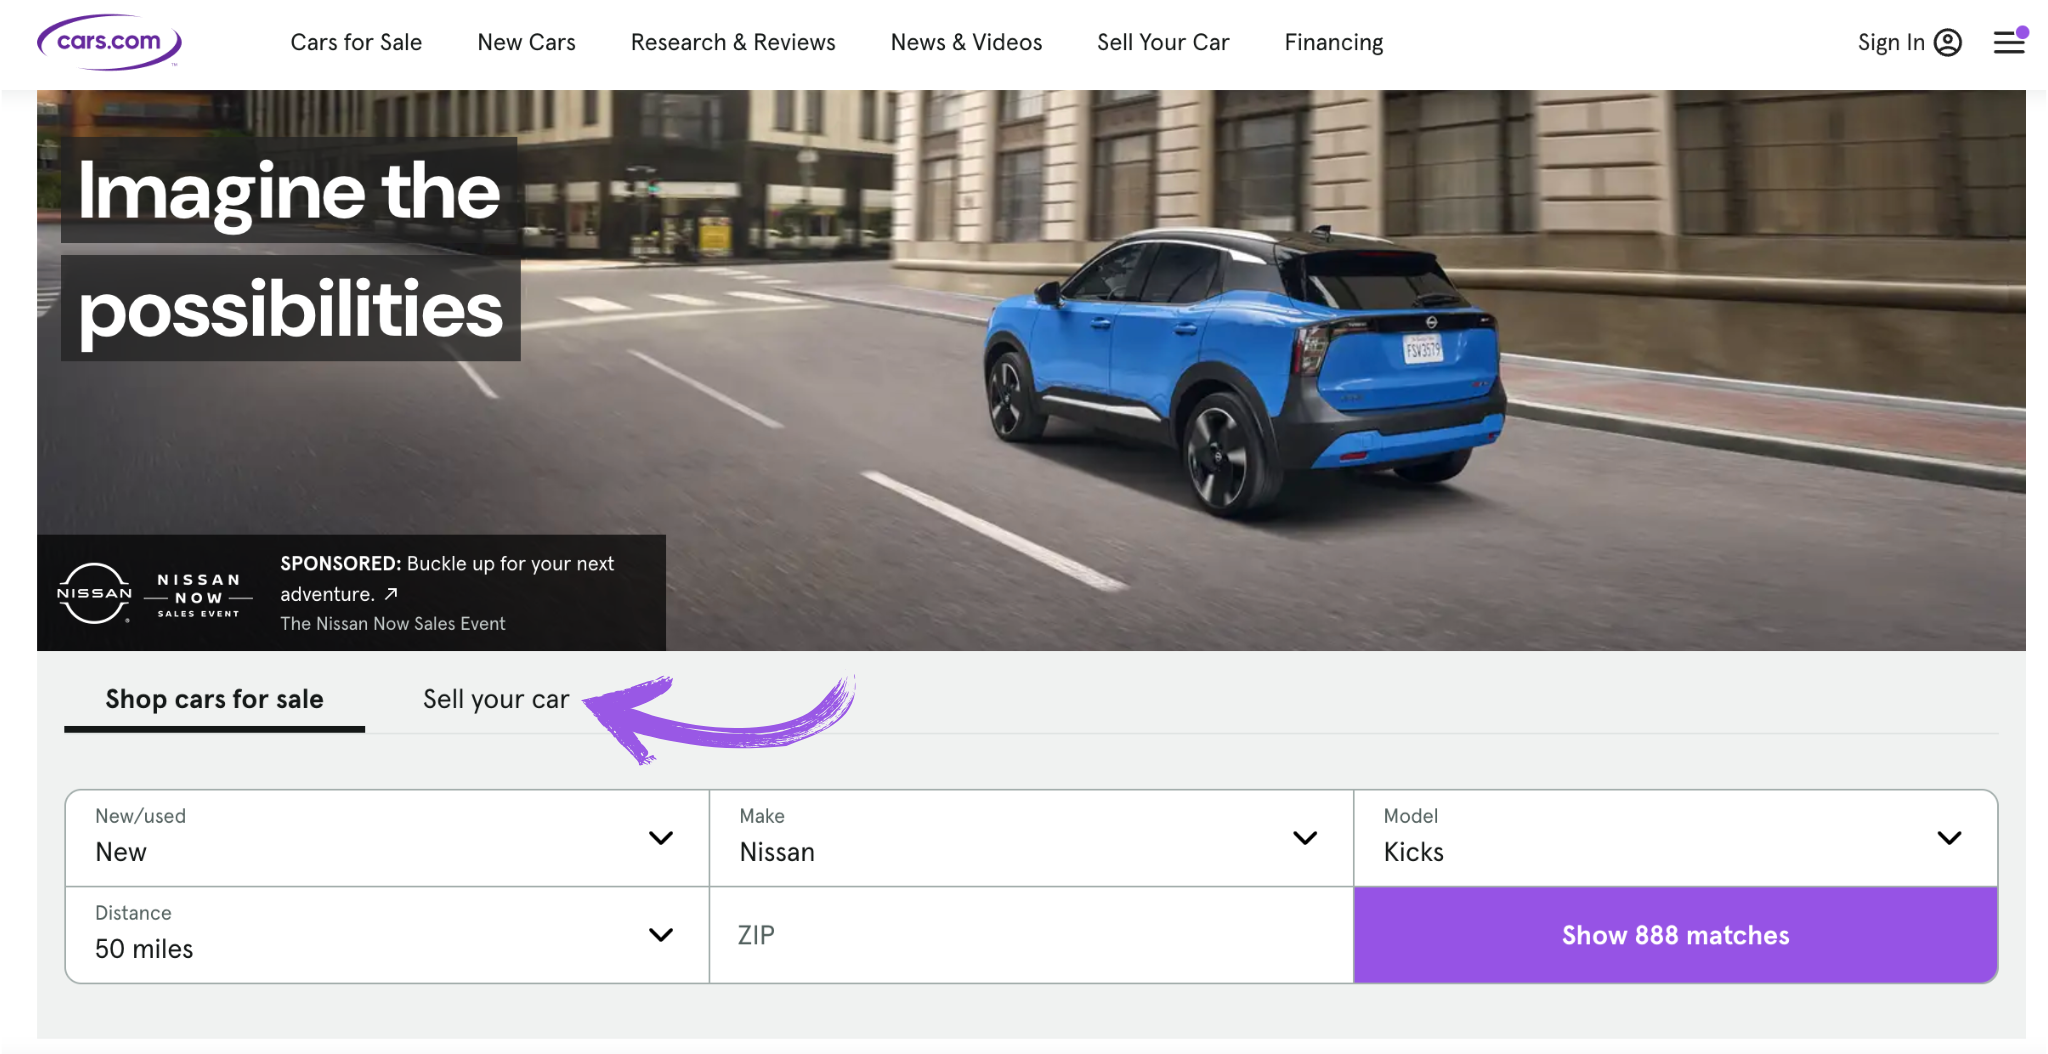2048x1054 pixels.
Task: Click The Nissan Now Sales Event text
Action: pos(393,623)
